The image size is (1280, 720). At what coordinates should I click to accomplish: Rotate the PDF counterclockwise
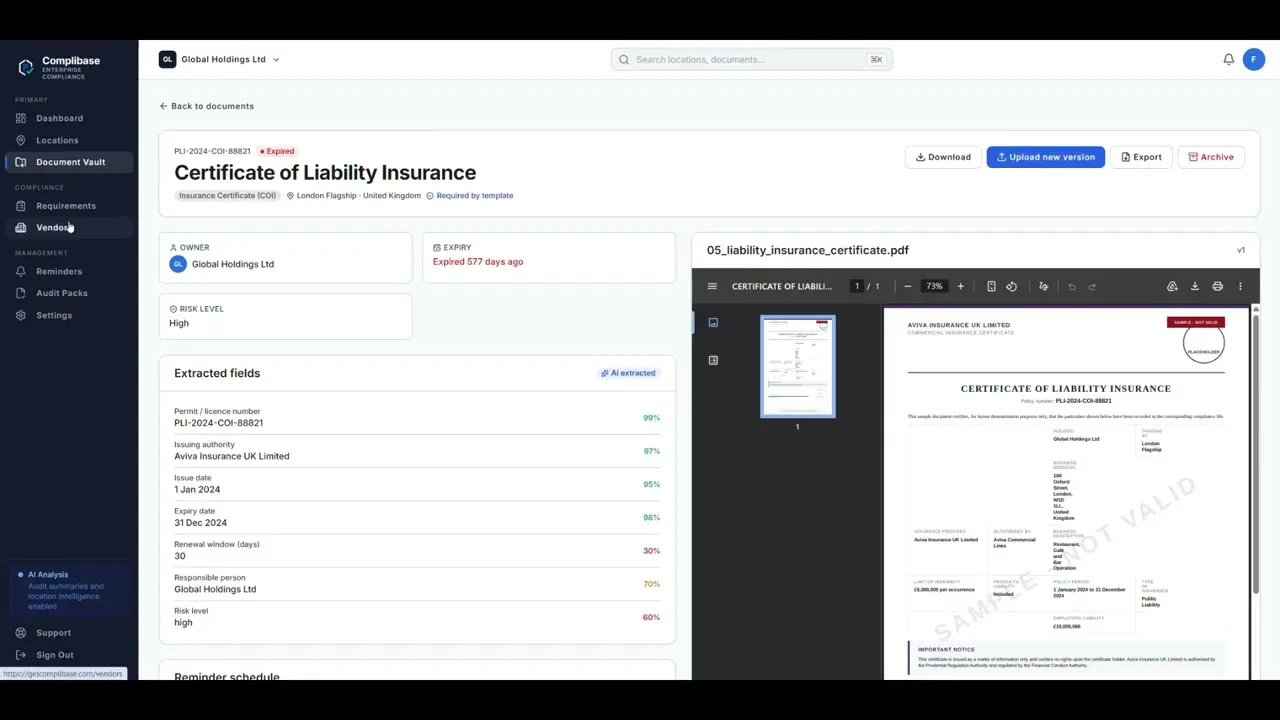point(1012,286)
